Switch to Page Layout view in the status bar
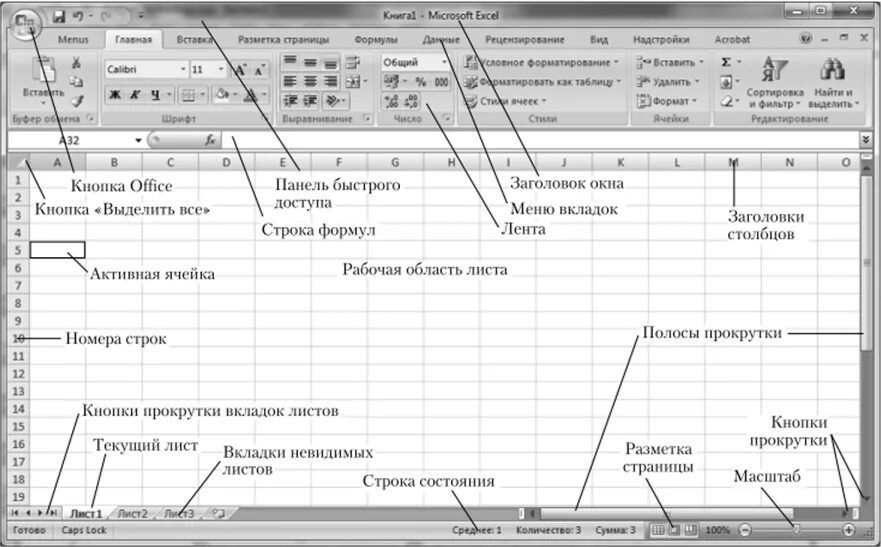 click(674, 530)
